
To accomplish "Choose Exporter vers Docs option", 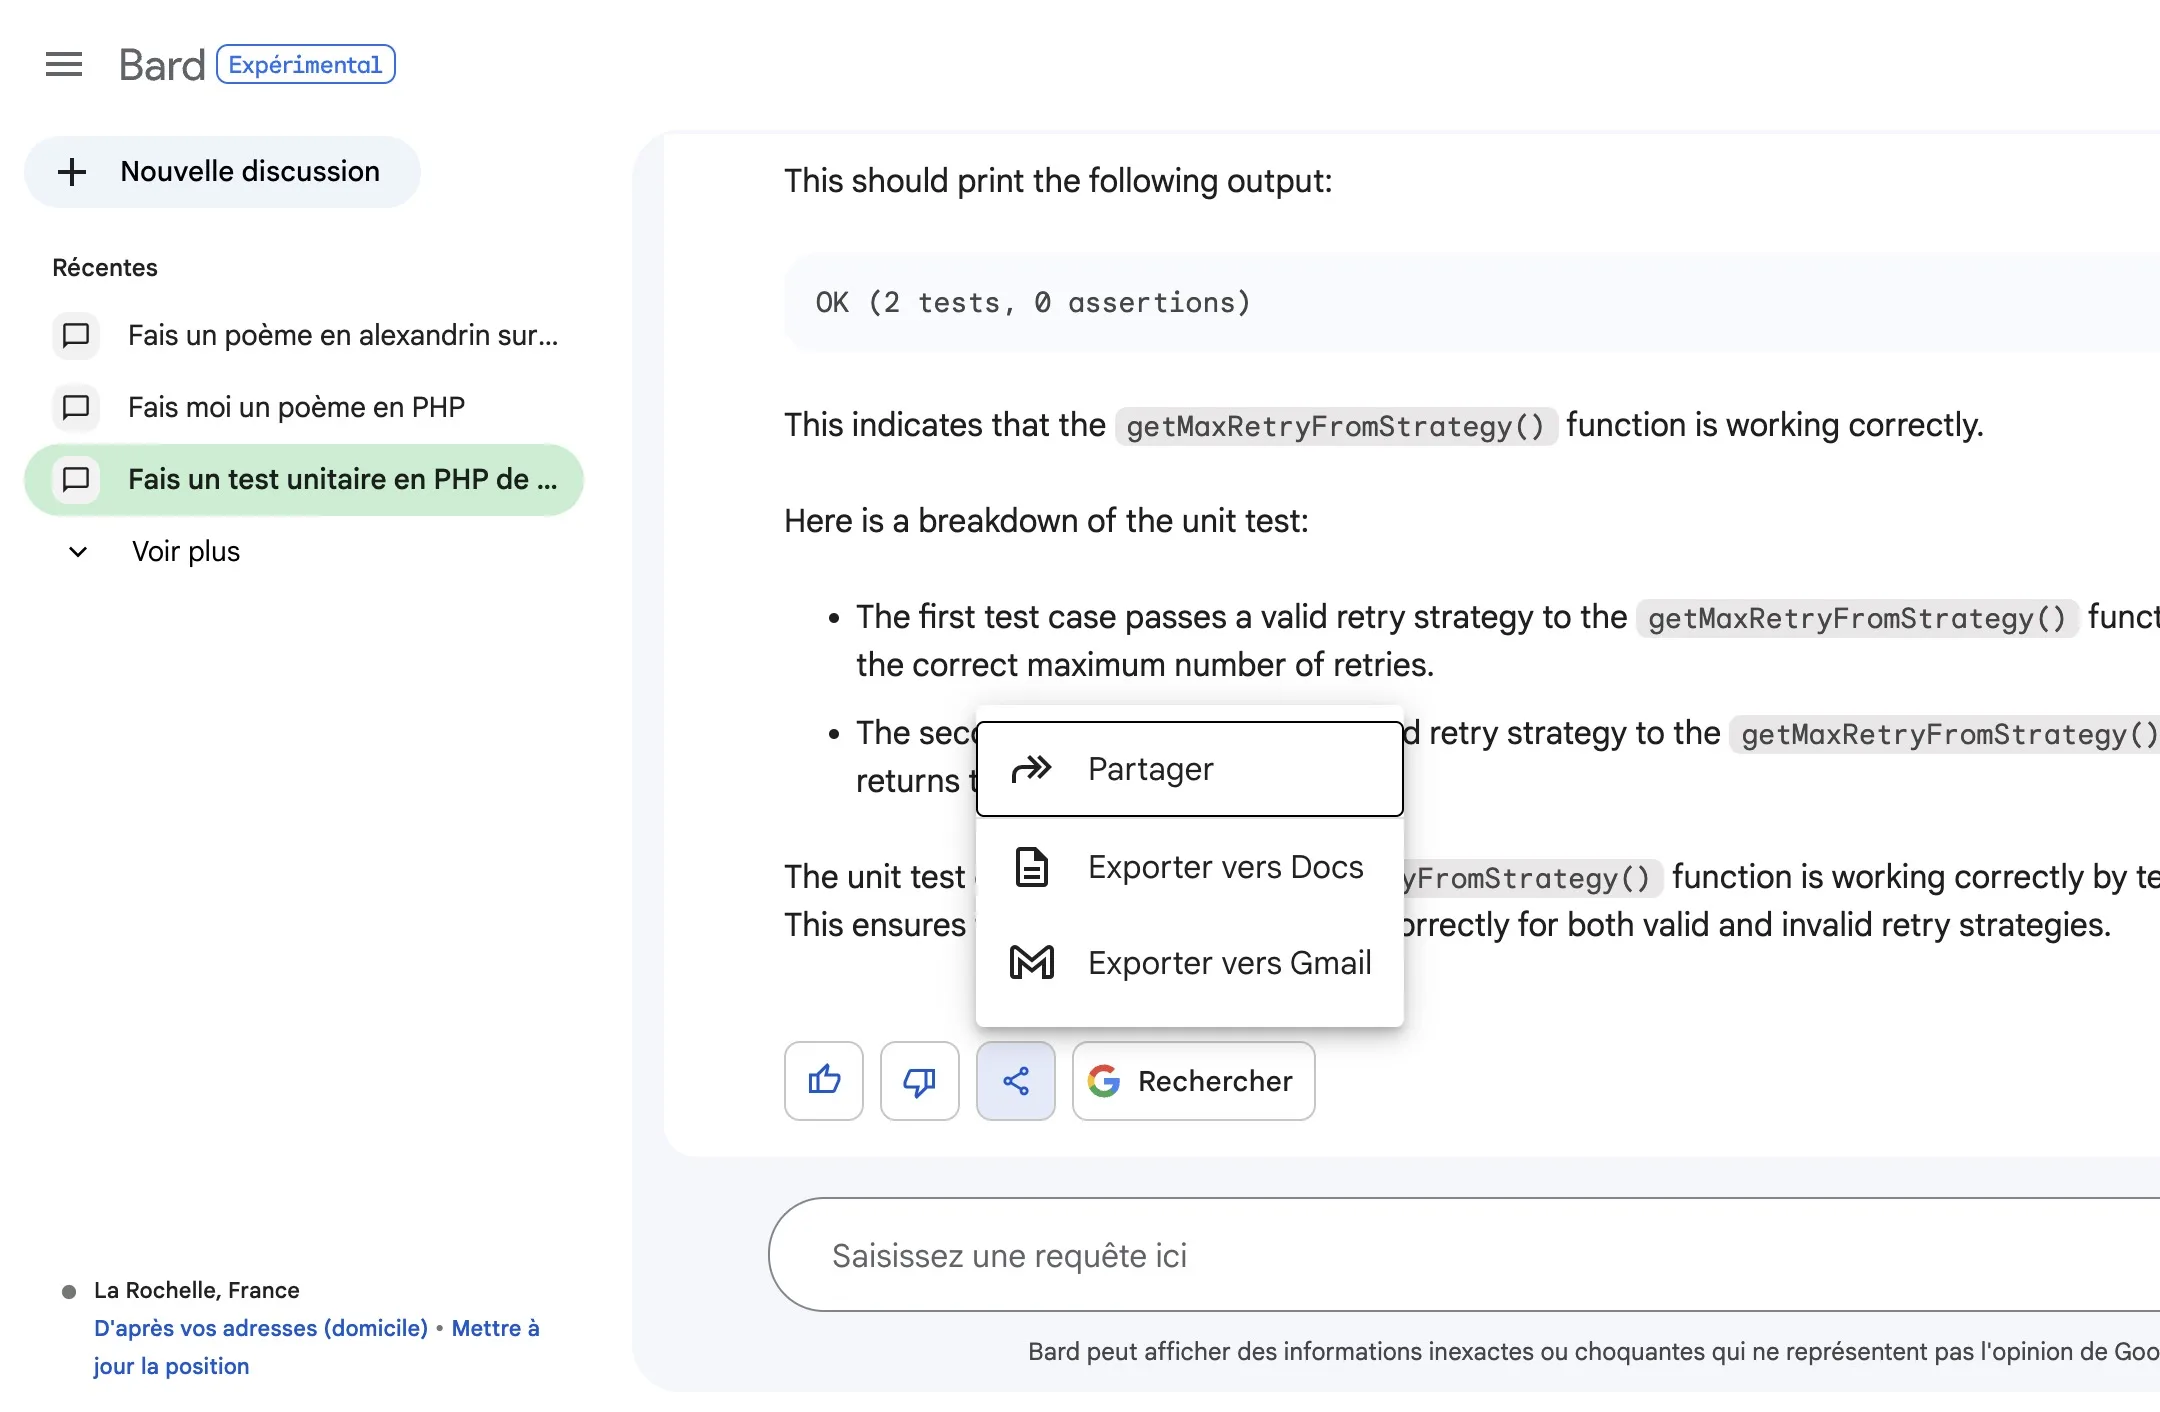I will point(1225,867).
